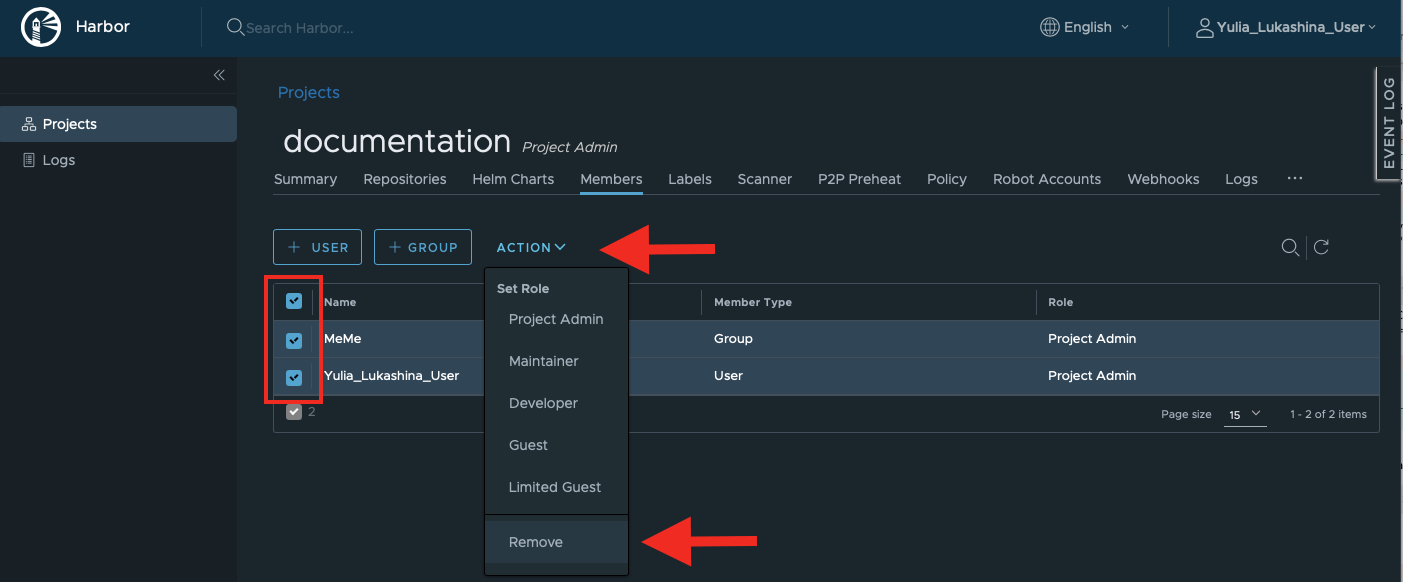Image resolution: width=1403 pixels, height=582 pixels.
Task: Open the Policy tab
Action: point(947,179)
